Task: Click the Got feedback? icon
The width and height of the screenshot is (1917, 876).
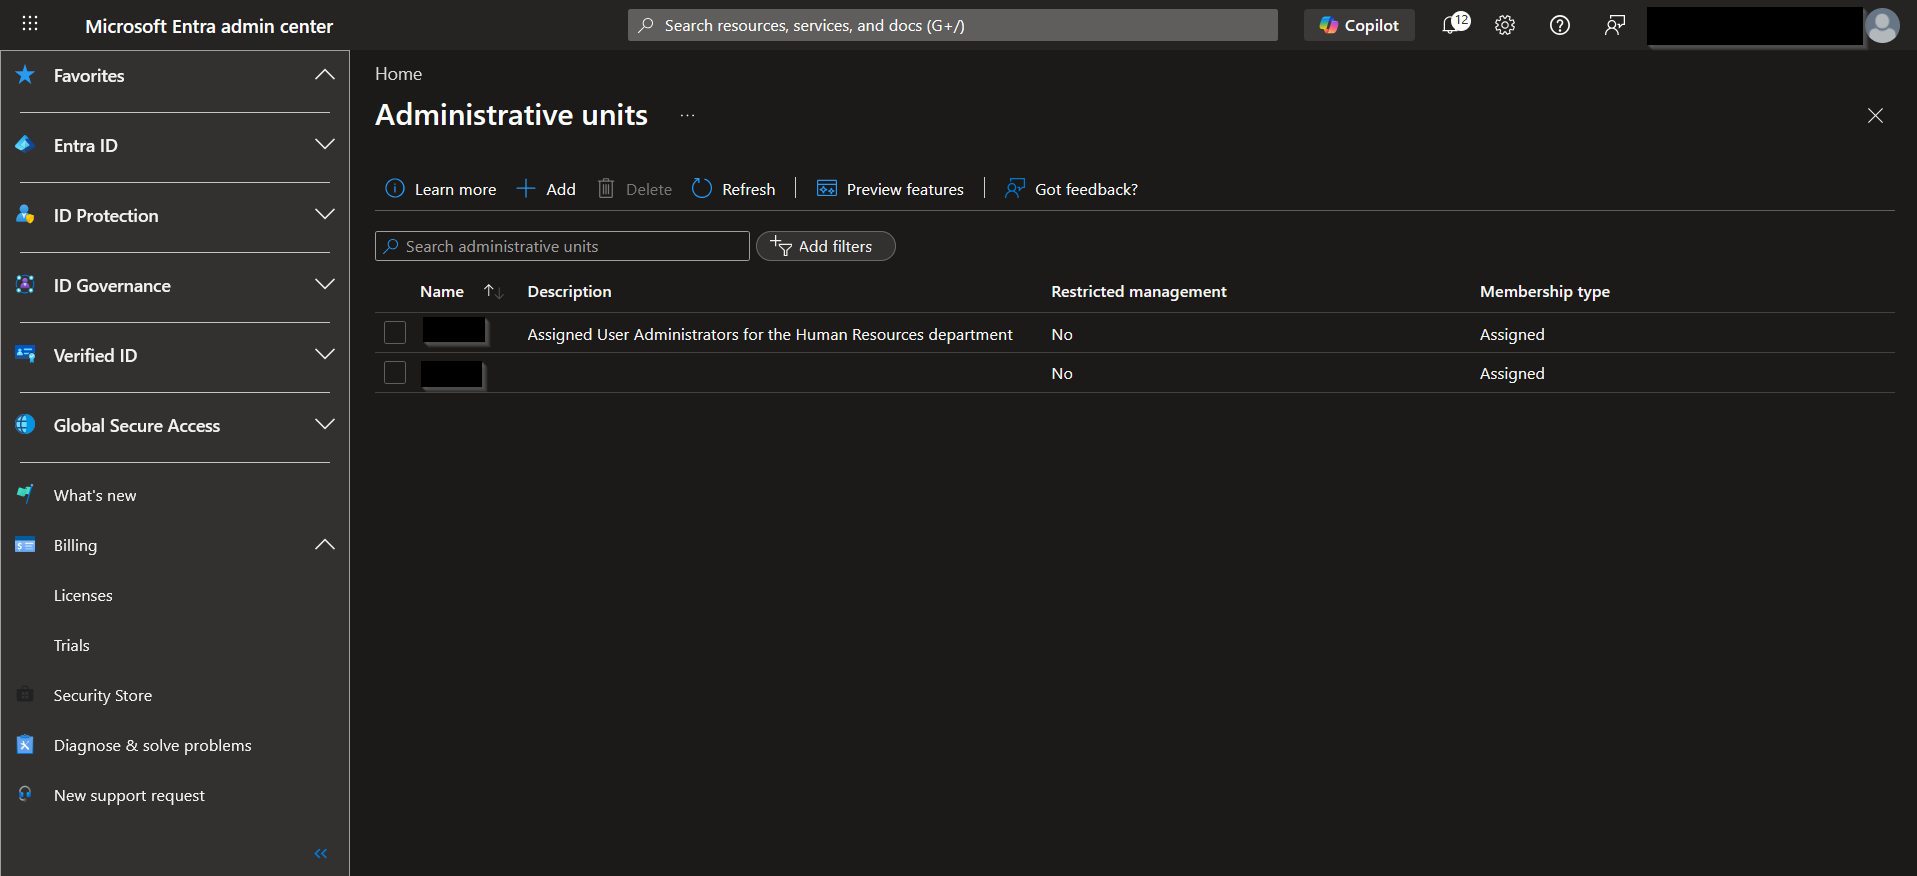Action: [x=1015, y=188]
